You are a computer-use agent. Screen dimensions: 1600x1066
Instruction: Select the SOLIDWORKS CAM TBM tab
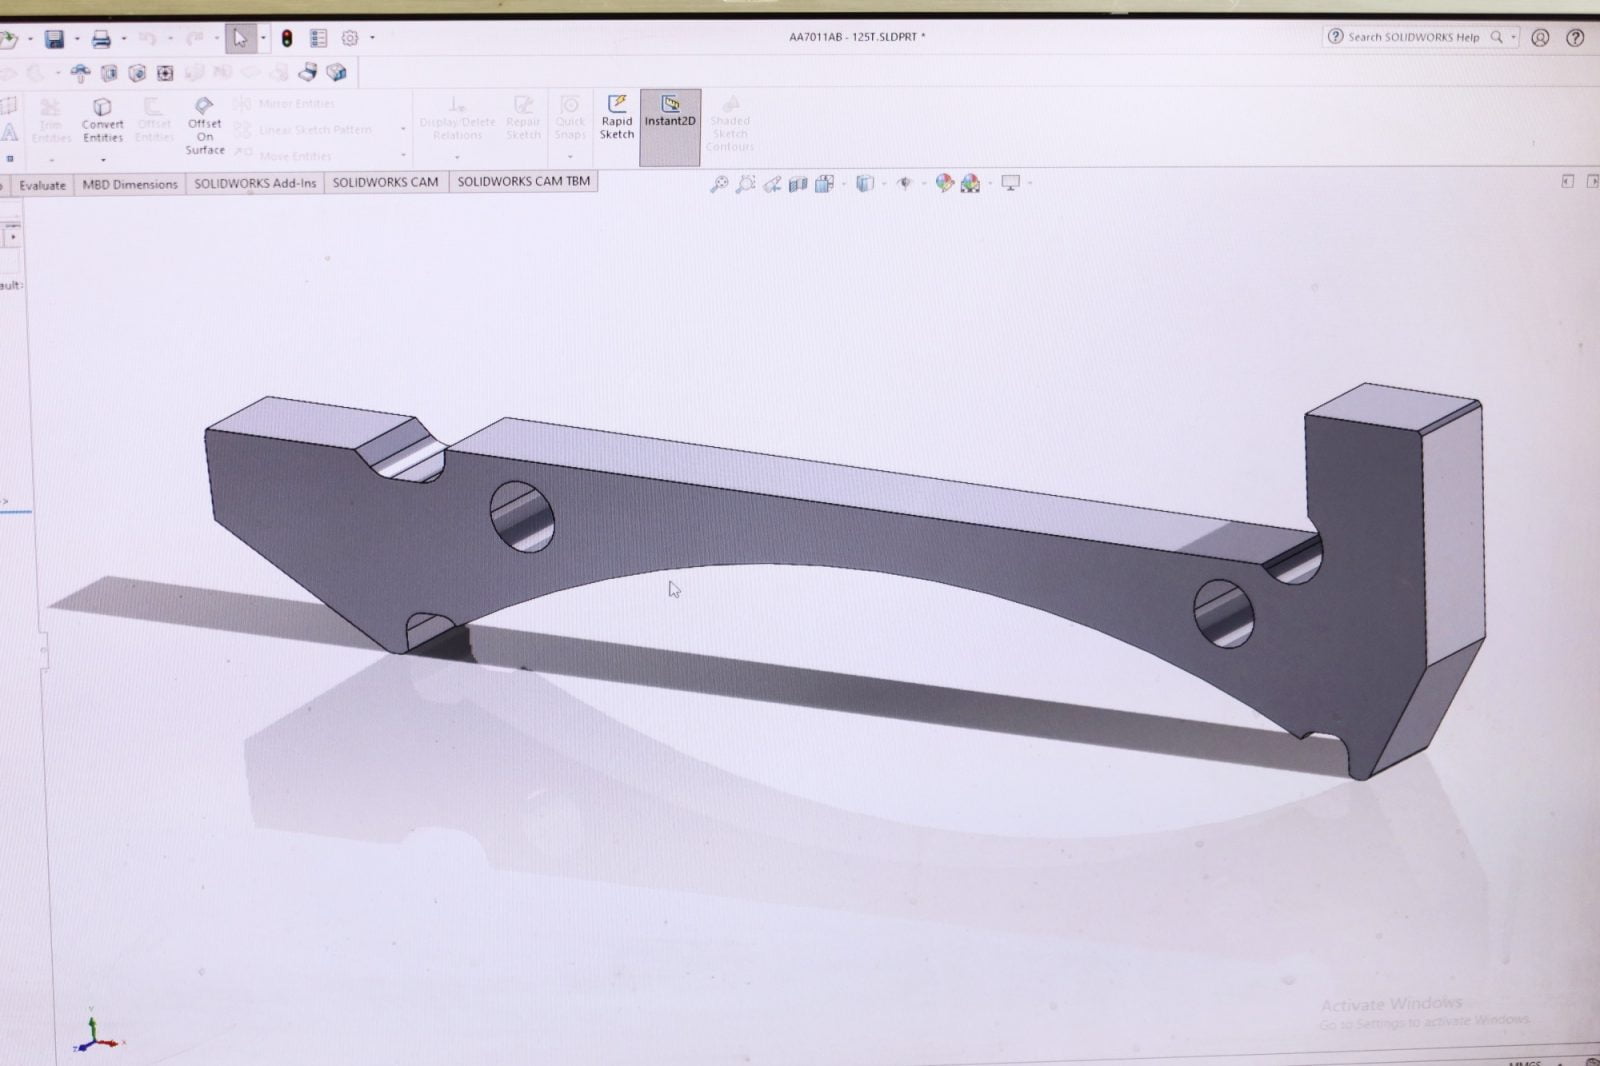pyautogui.click(x=523, y=181)
